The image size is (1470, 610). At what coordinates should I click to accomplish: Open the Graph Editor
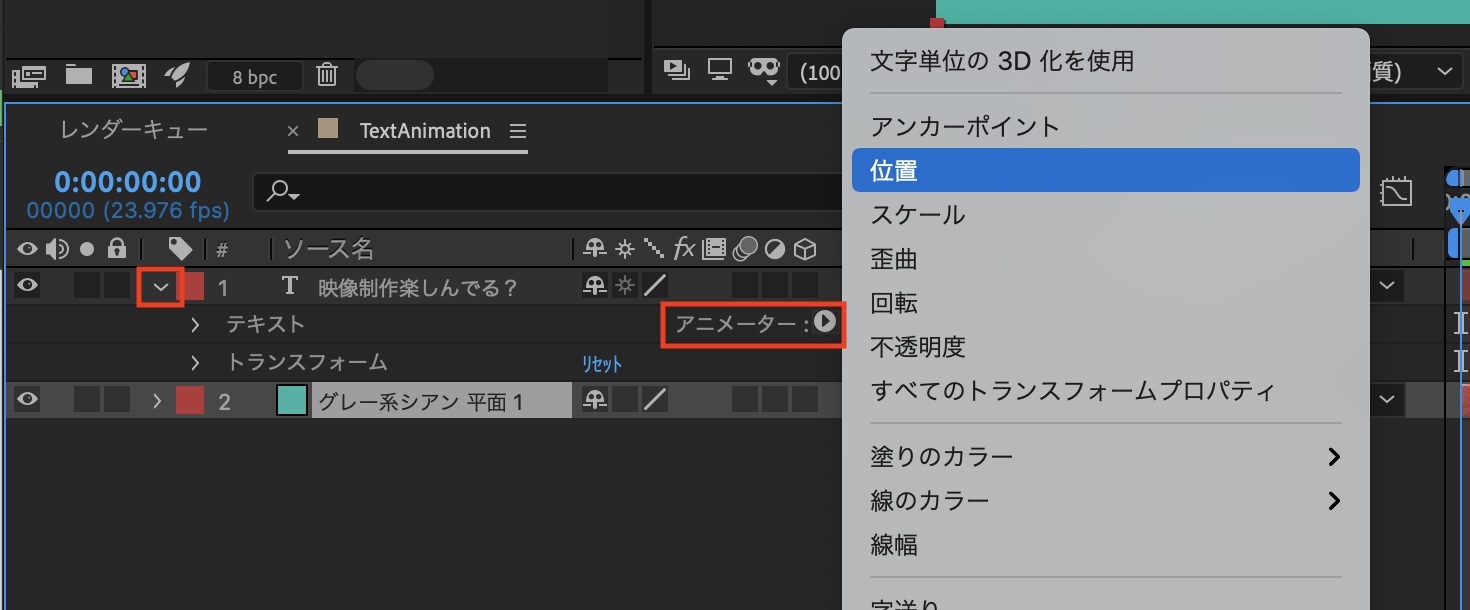pyautogui.click(x=1395, y=191)
